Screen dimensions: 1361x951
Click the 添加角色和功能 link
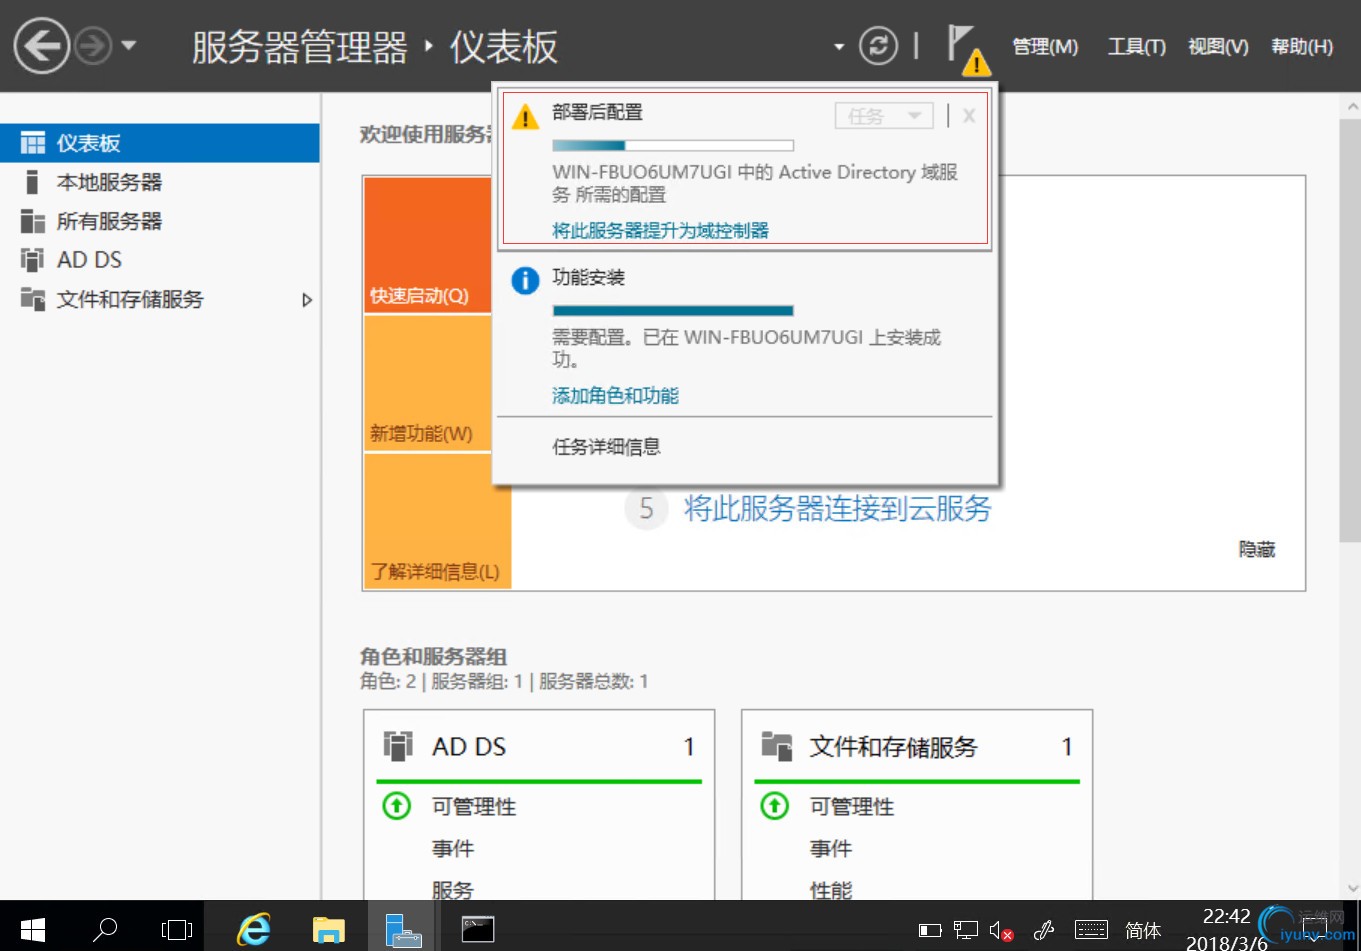click(x=615, y=396)
